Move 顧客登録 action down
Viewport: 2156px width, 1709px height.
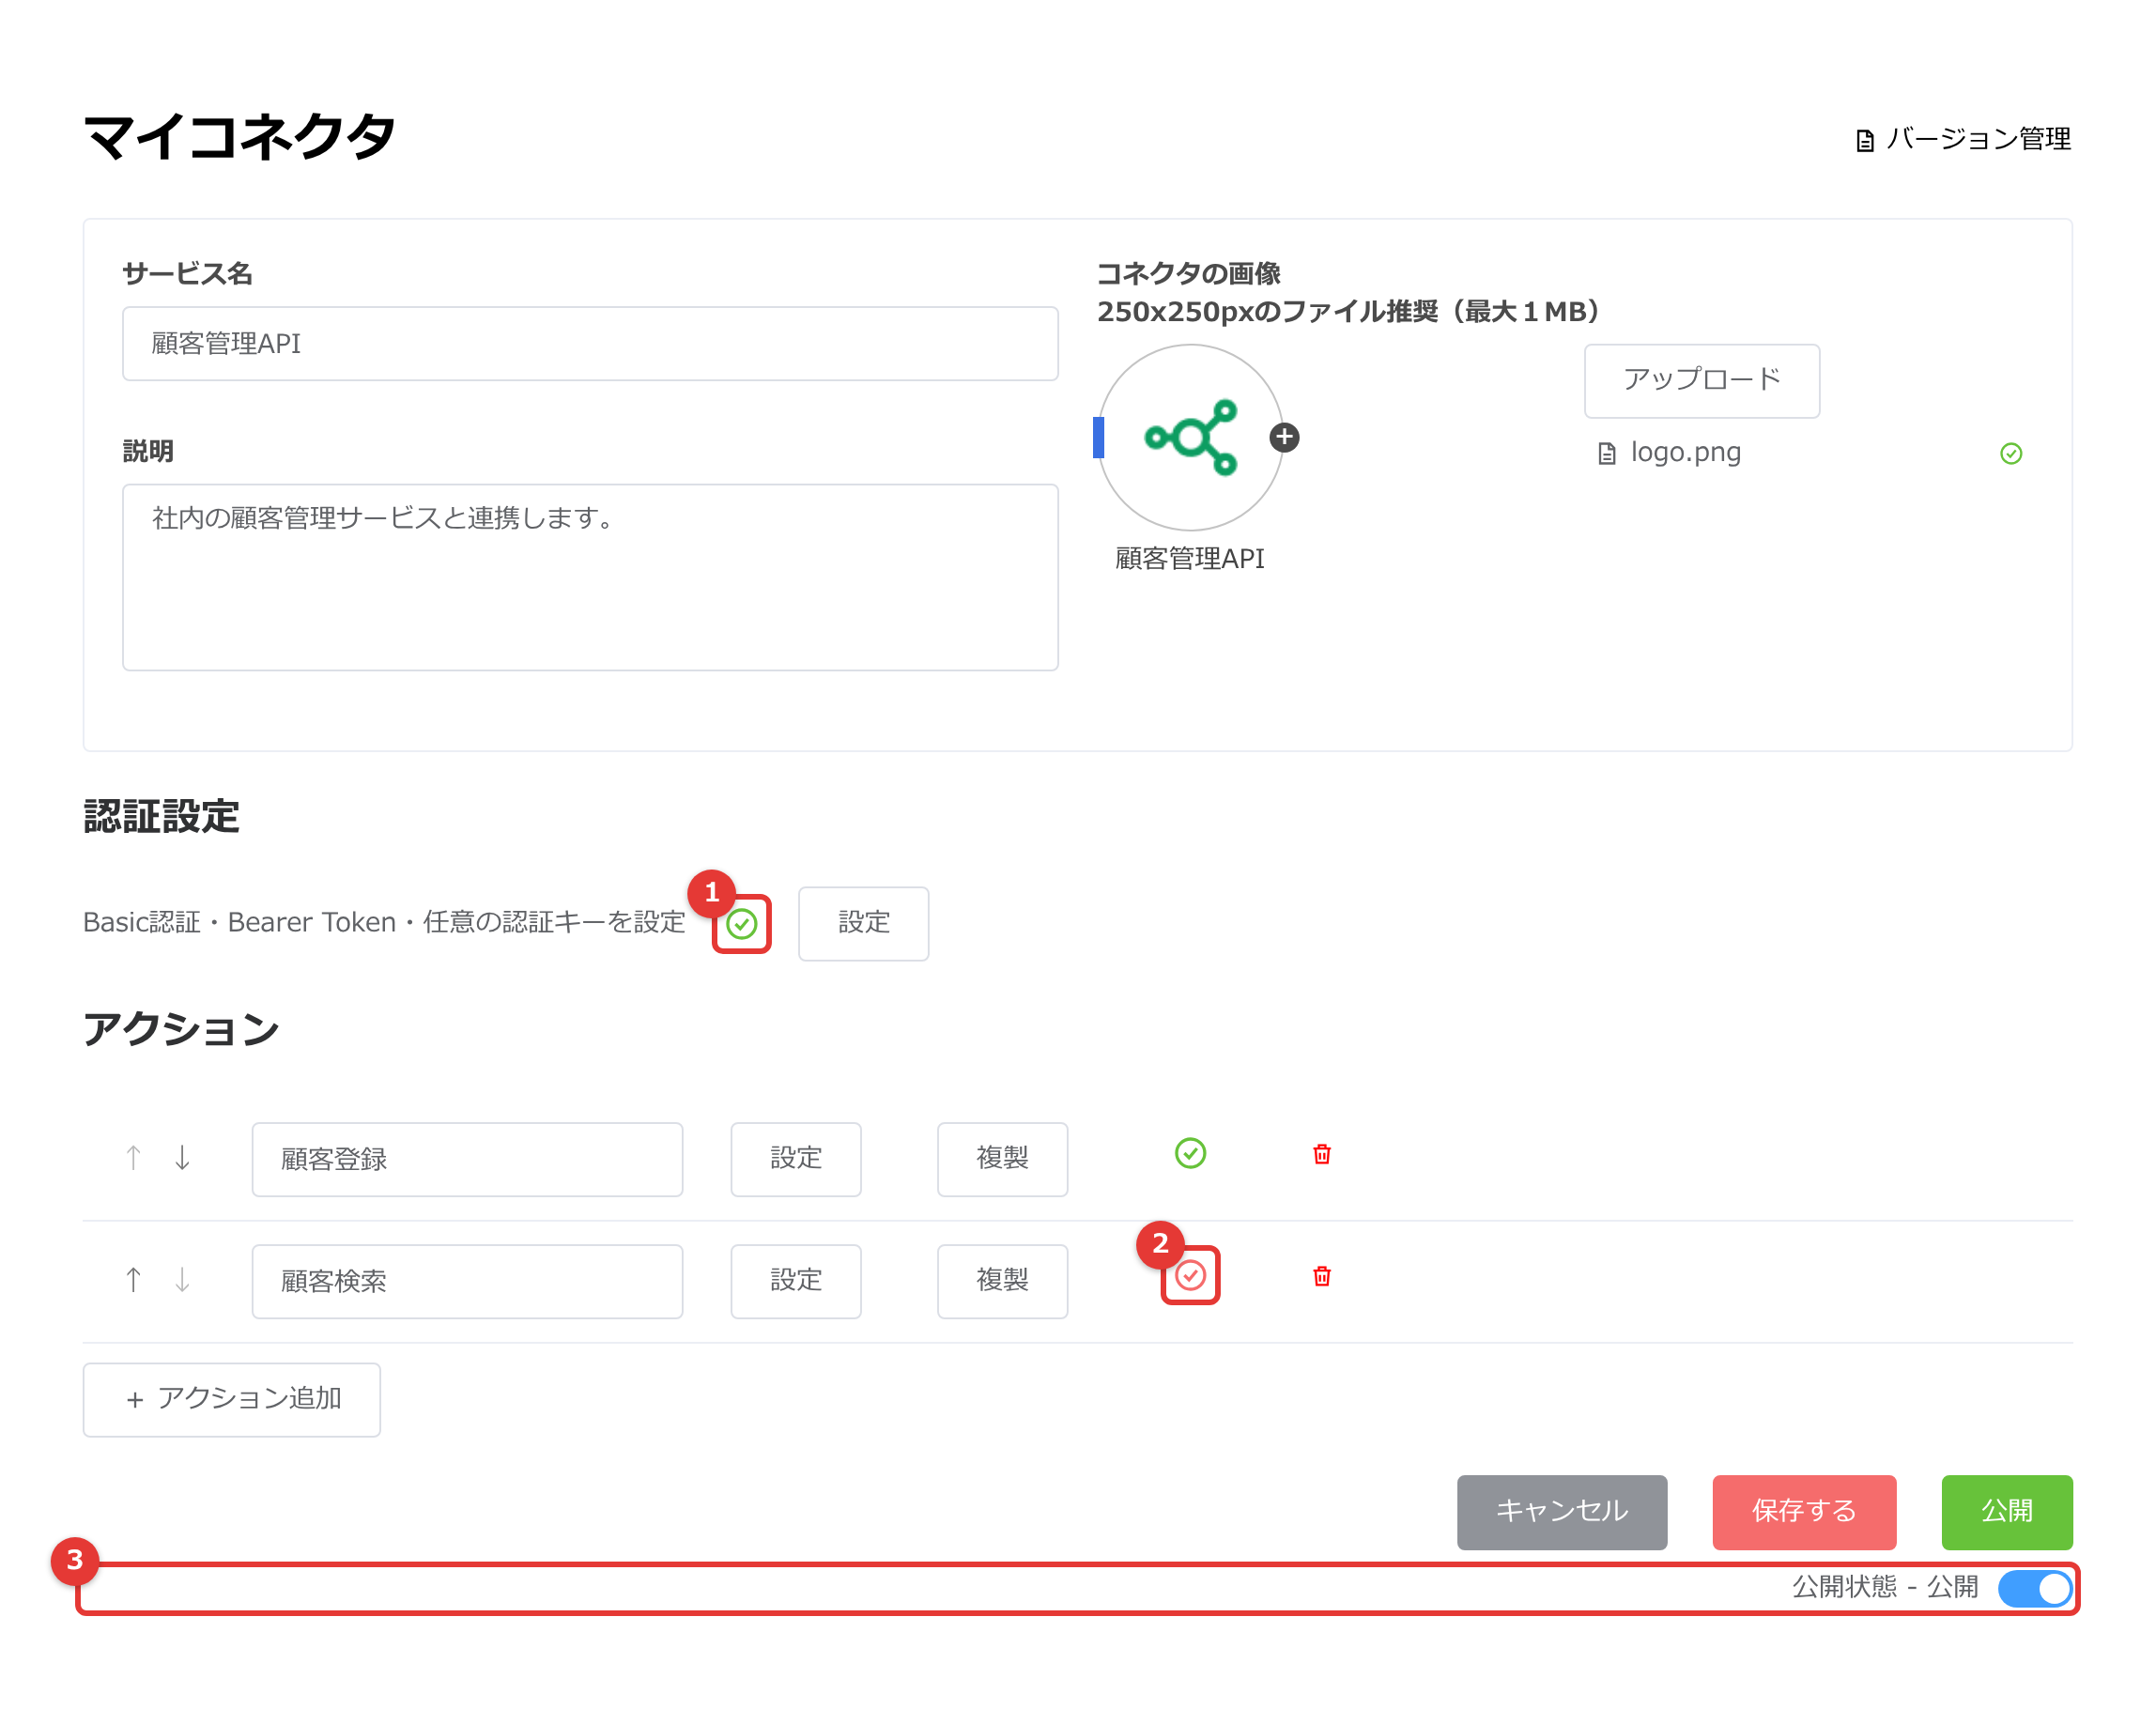(182, 1157)
